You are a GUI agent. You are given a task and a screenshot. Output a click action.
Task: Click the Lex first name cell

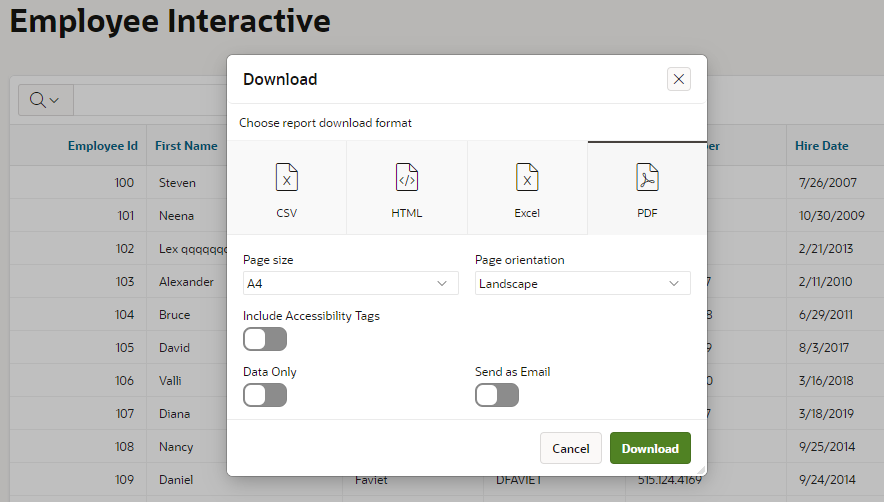click(x=193, y=249)
